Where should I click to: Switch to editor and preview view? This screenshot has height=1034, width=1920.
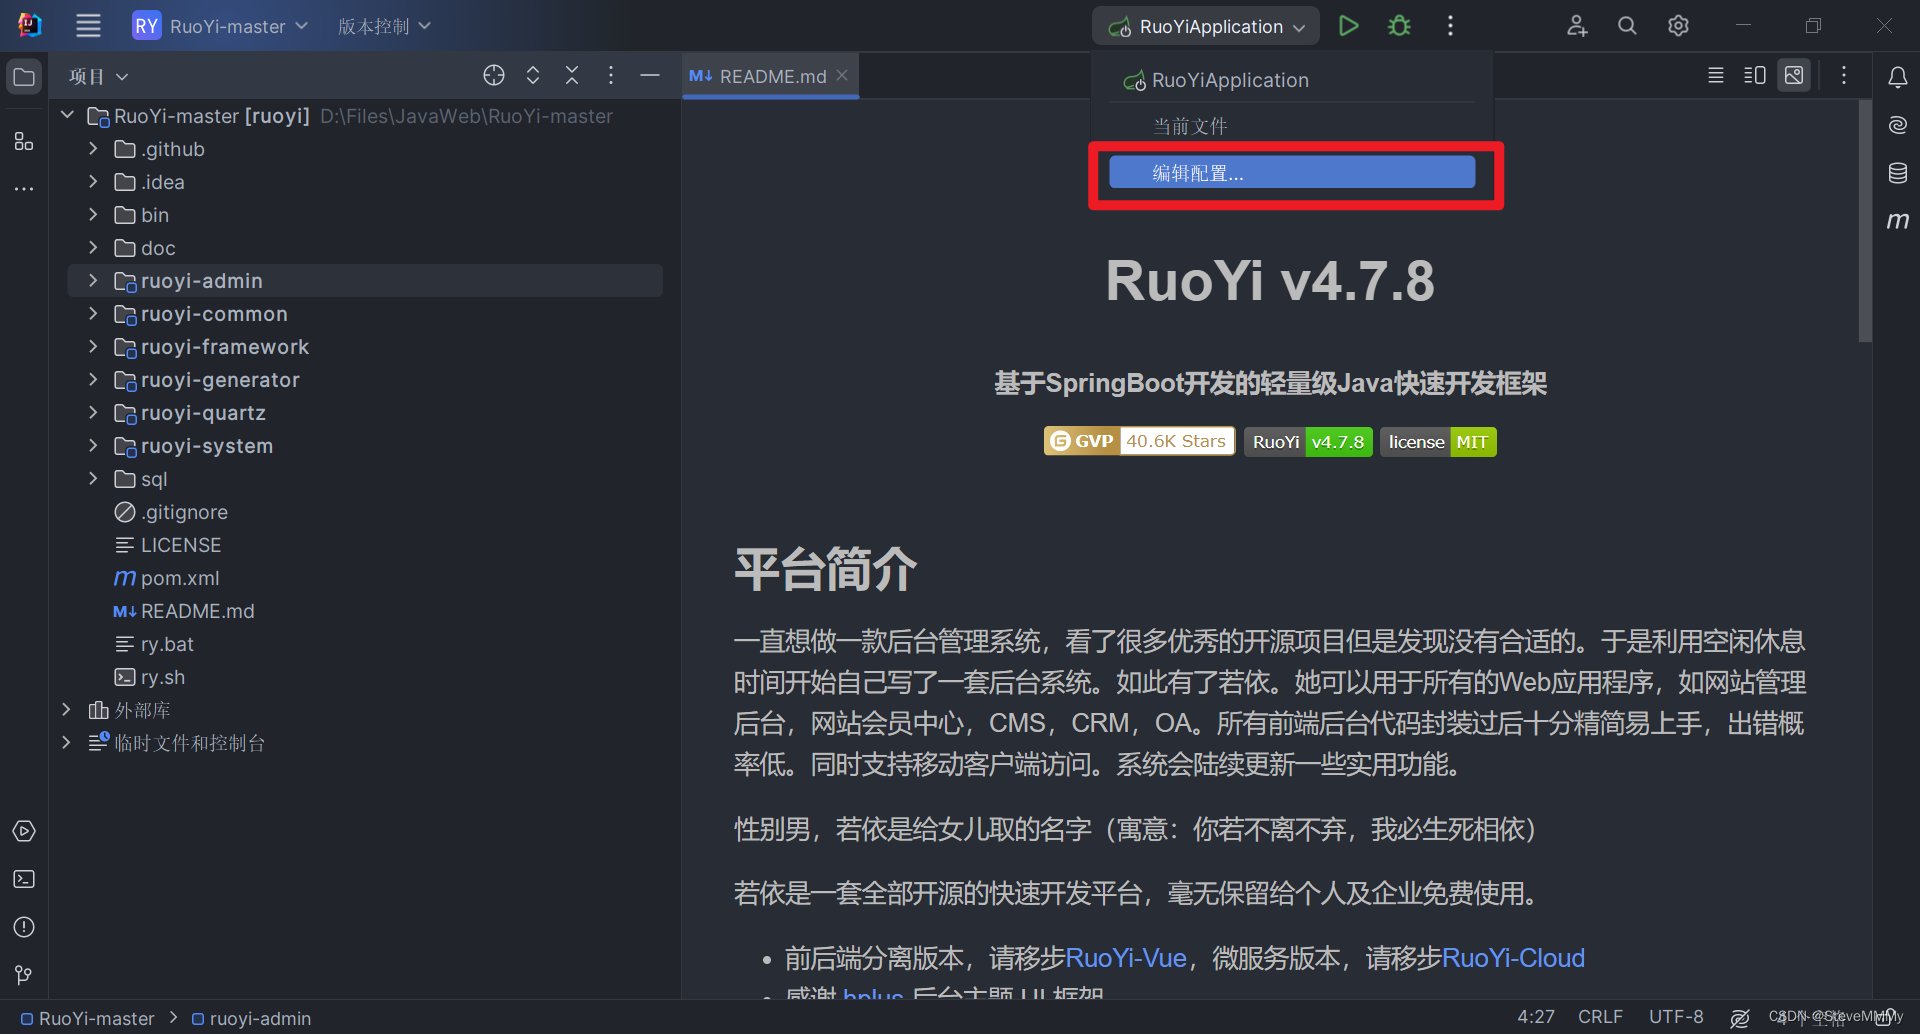point(1755,75)
